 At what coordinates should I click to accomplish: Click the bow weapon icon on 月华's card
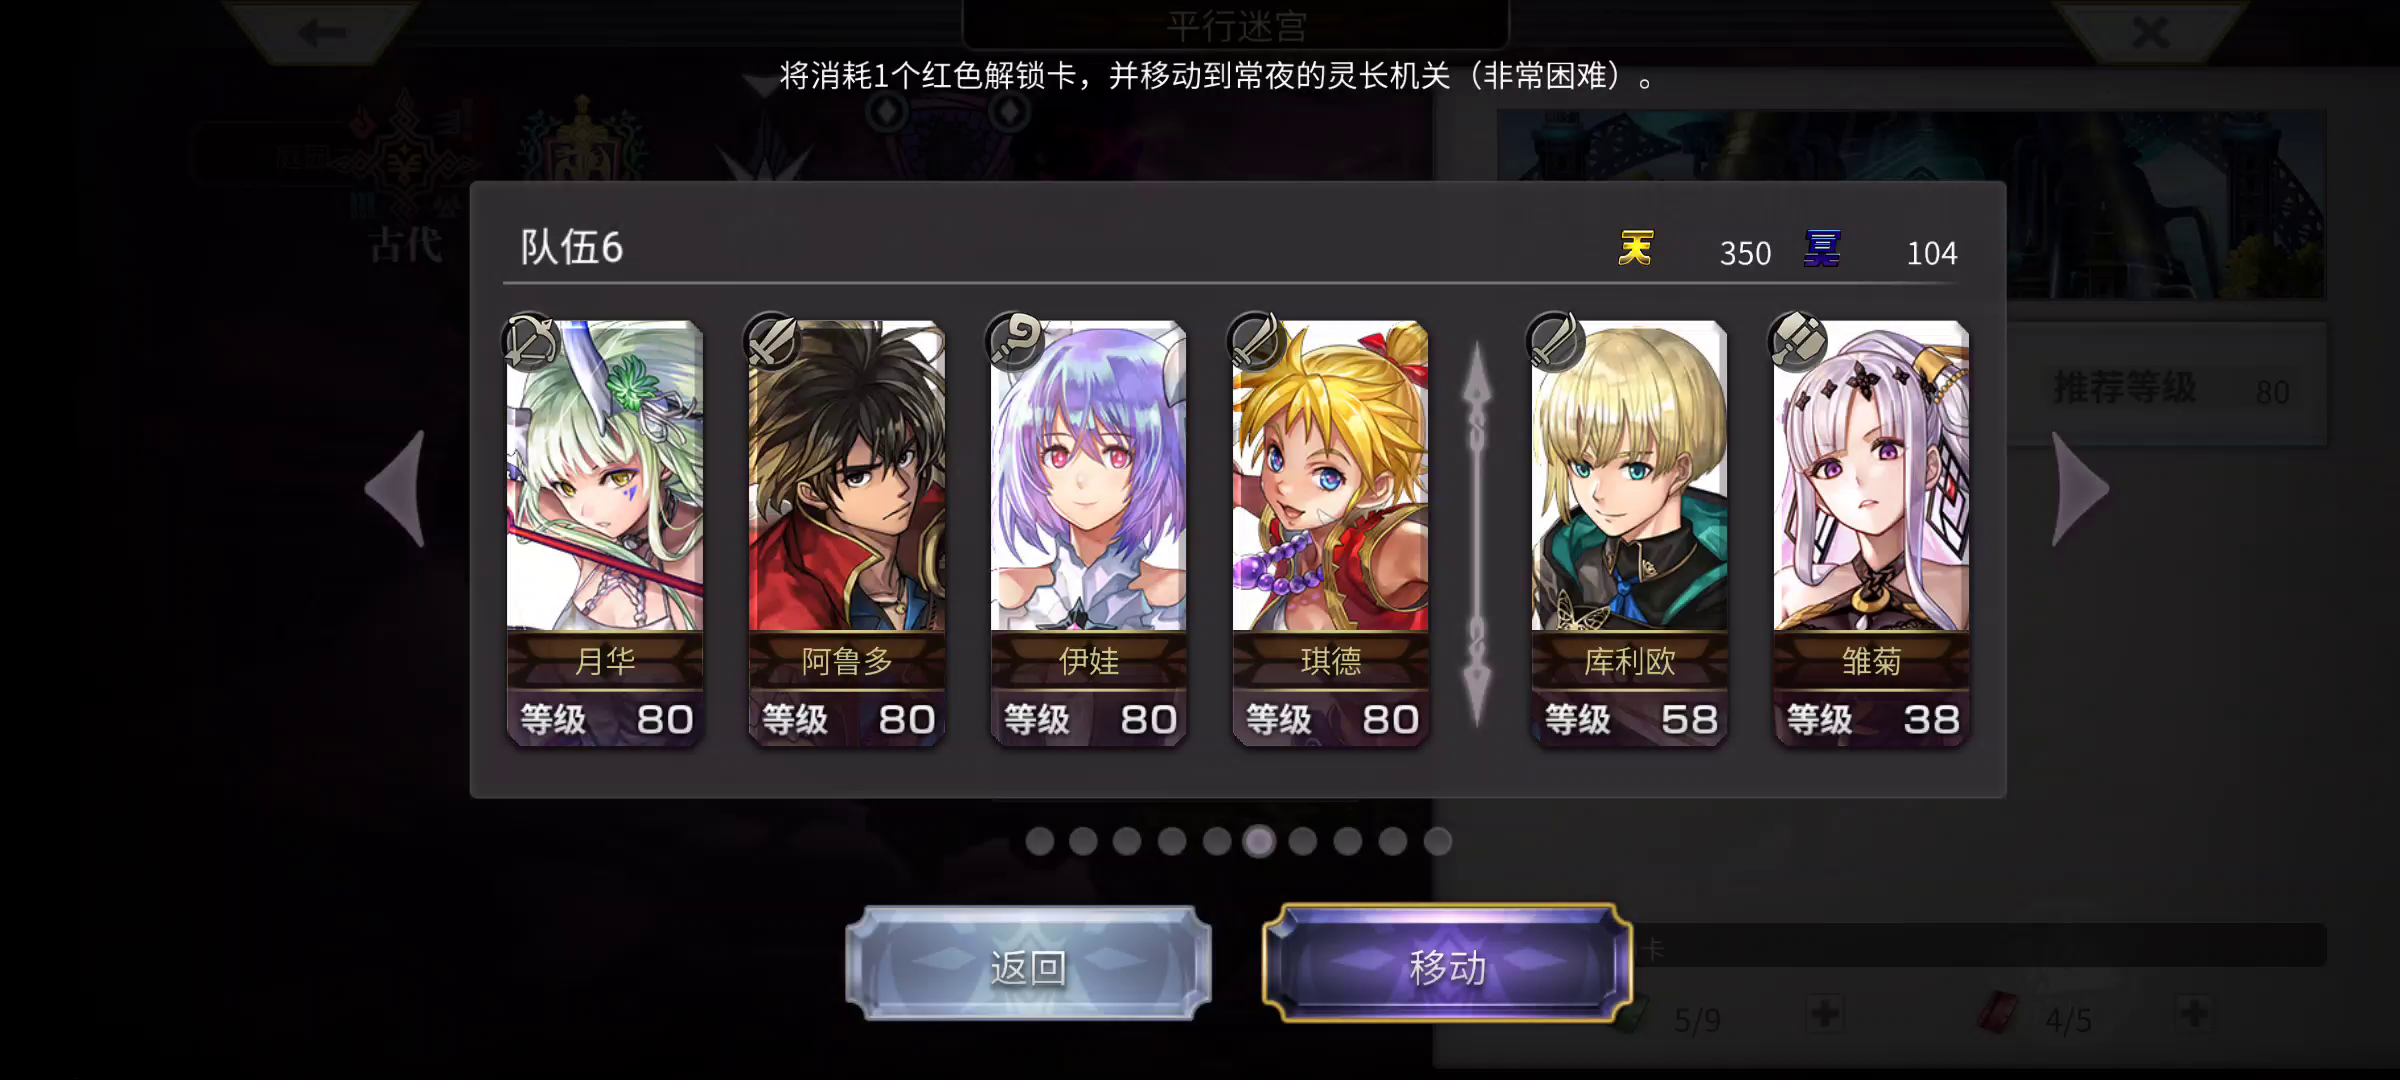[x=531, y=342]
